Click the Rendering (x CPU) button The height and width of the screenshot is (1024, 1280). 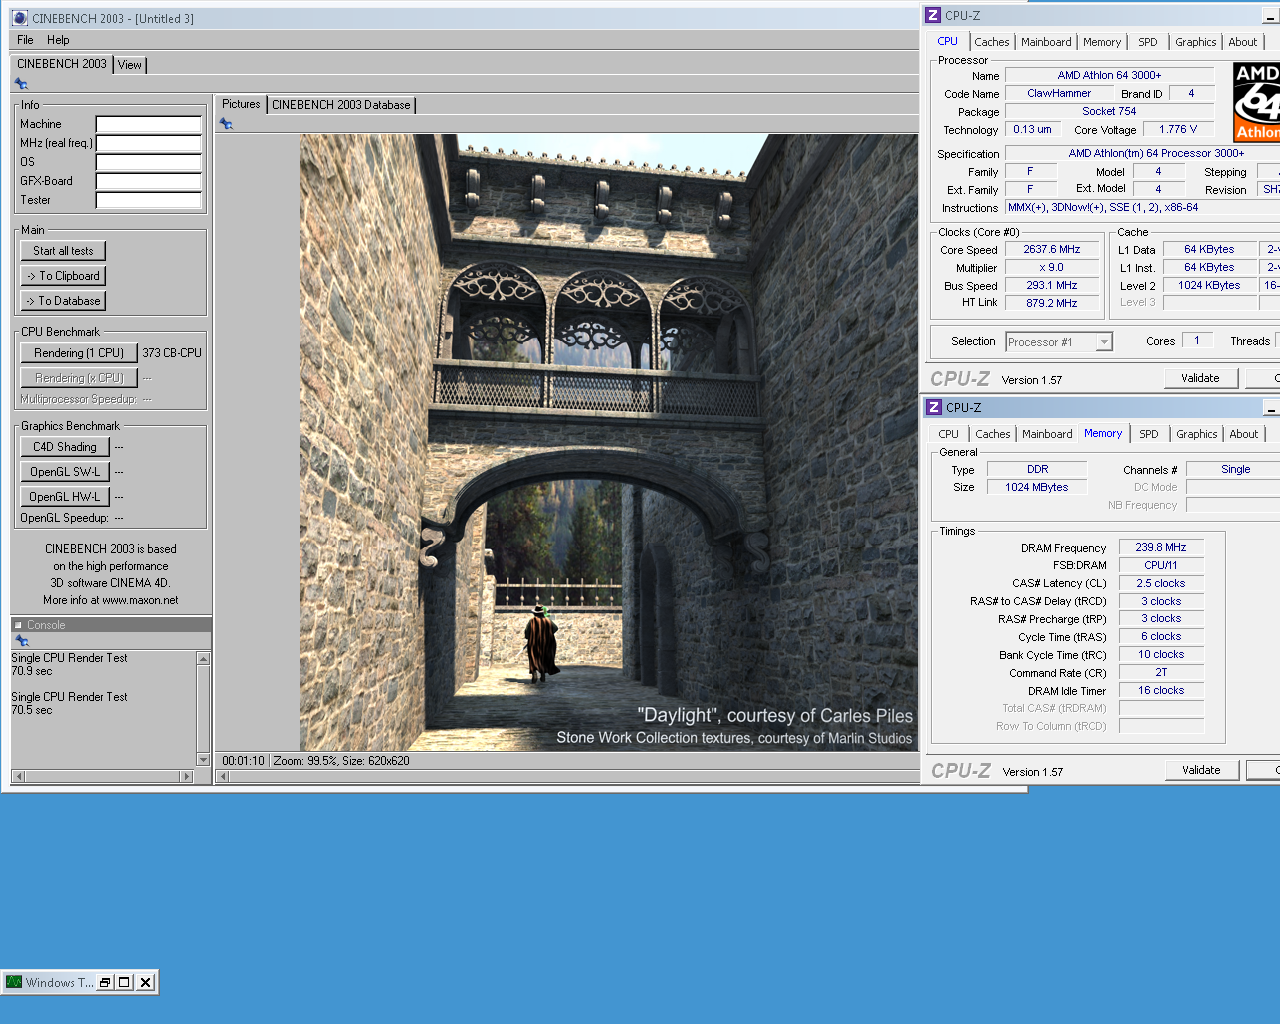pyautogui.click(x=79, y=378)
